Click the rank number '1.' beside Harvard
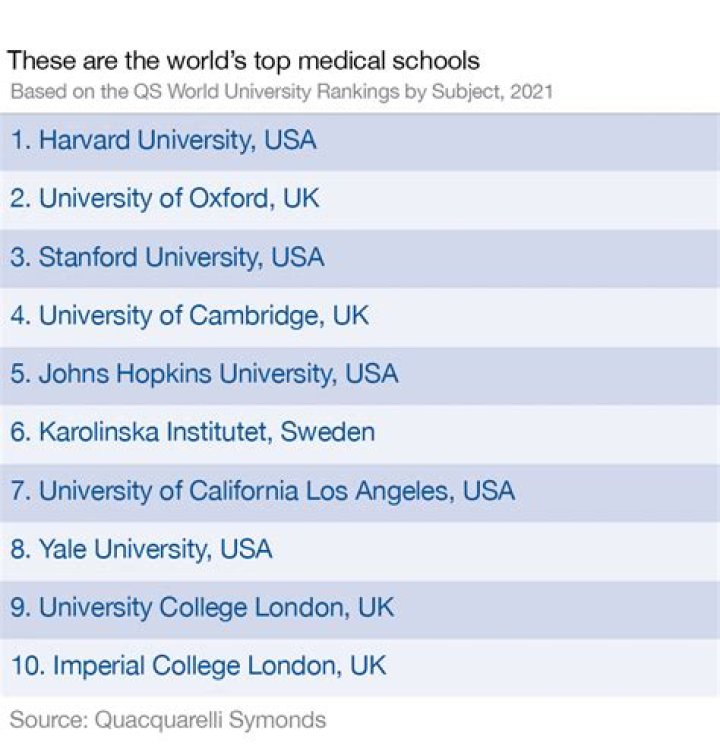Image resolution: width=720 pixels, height=749 pixels. pos(20,140)
